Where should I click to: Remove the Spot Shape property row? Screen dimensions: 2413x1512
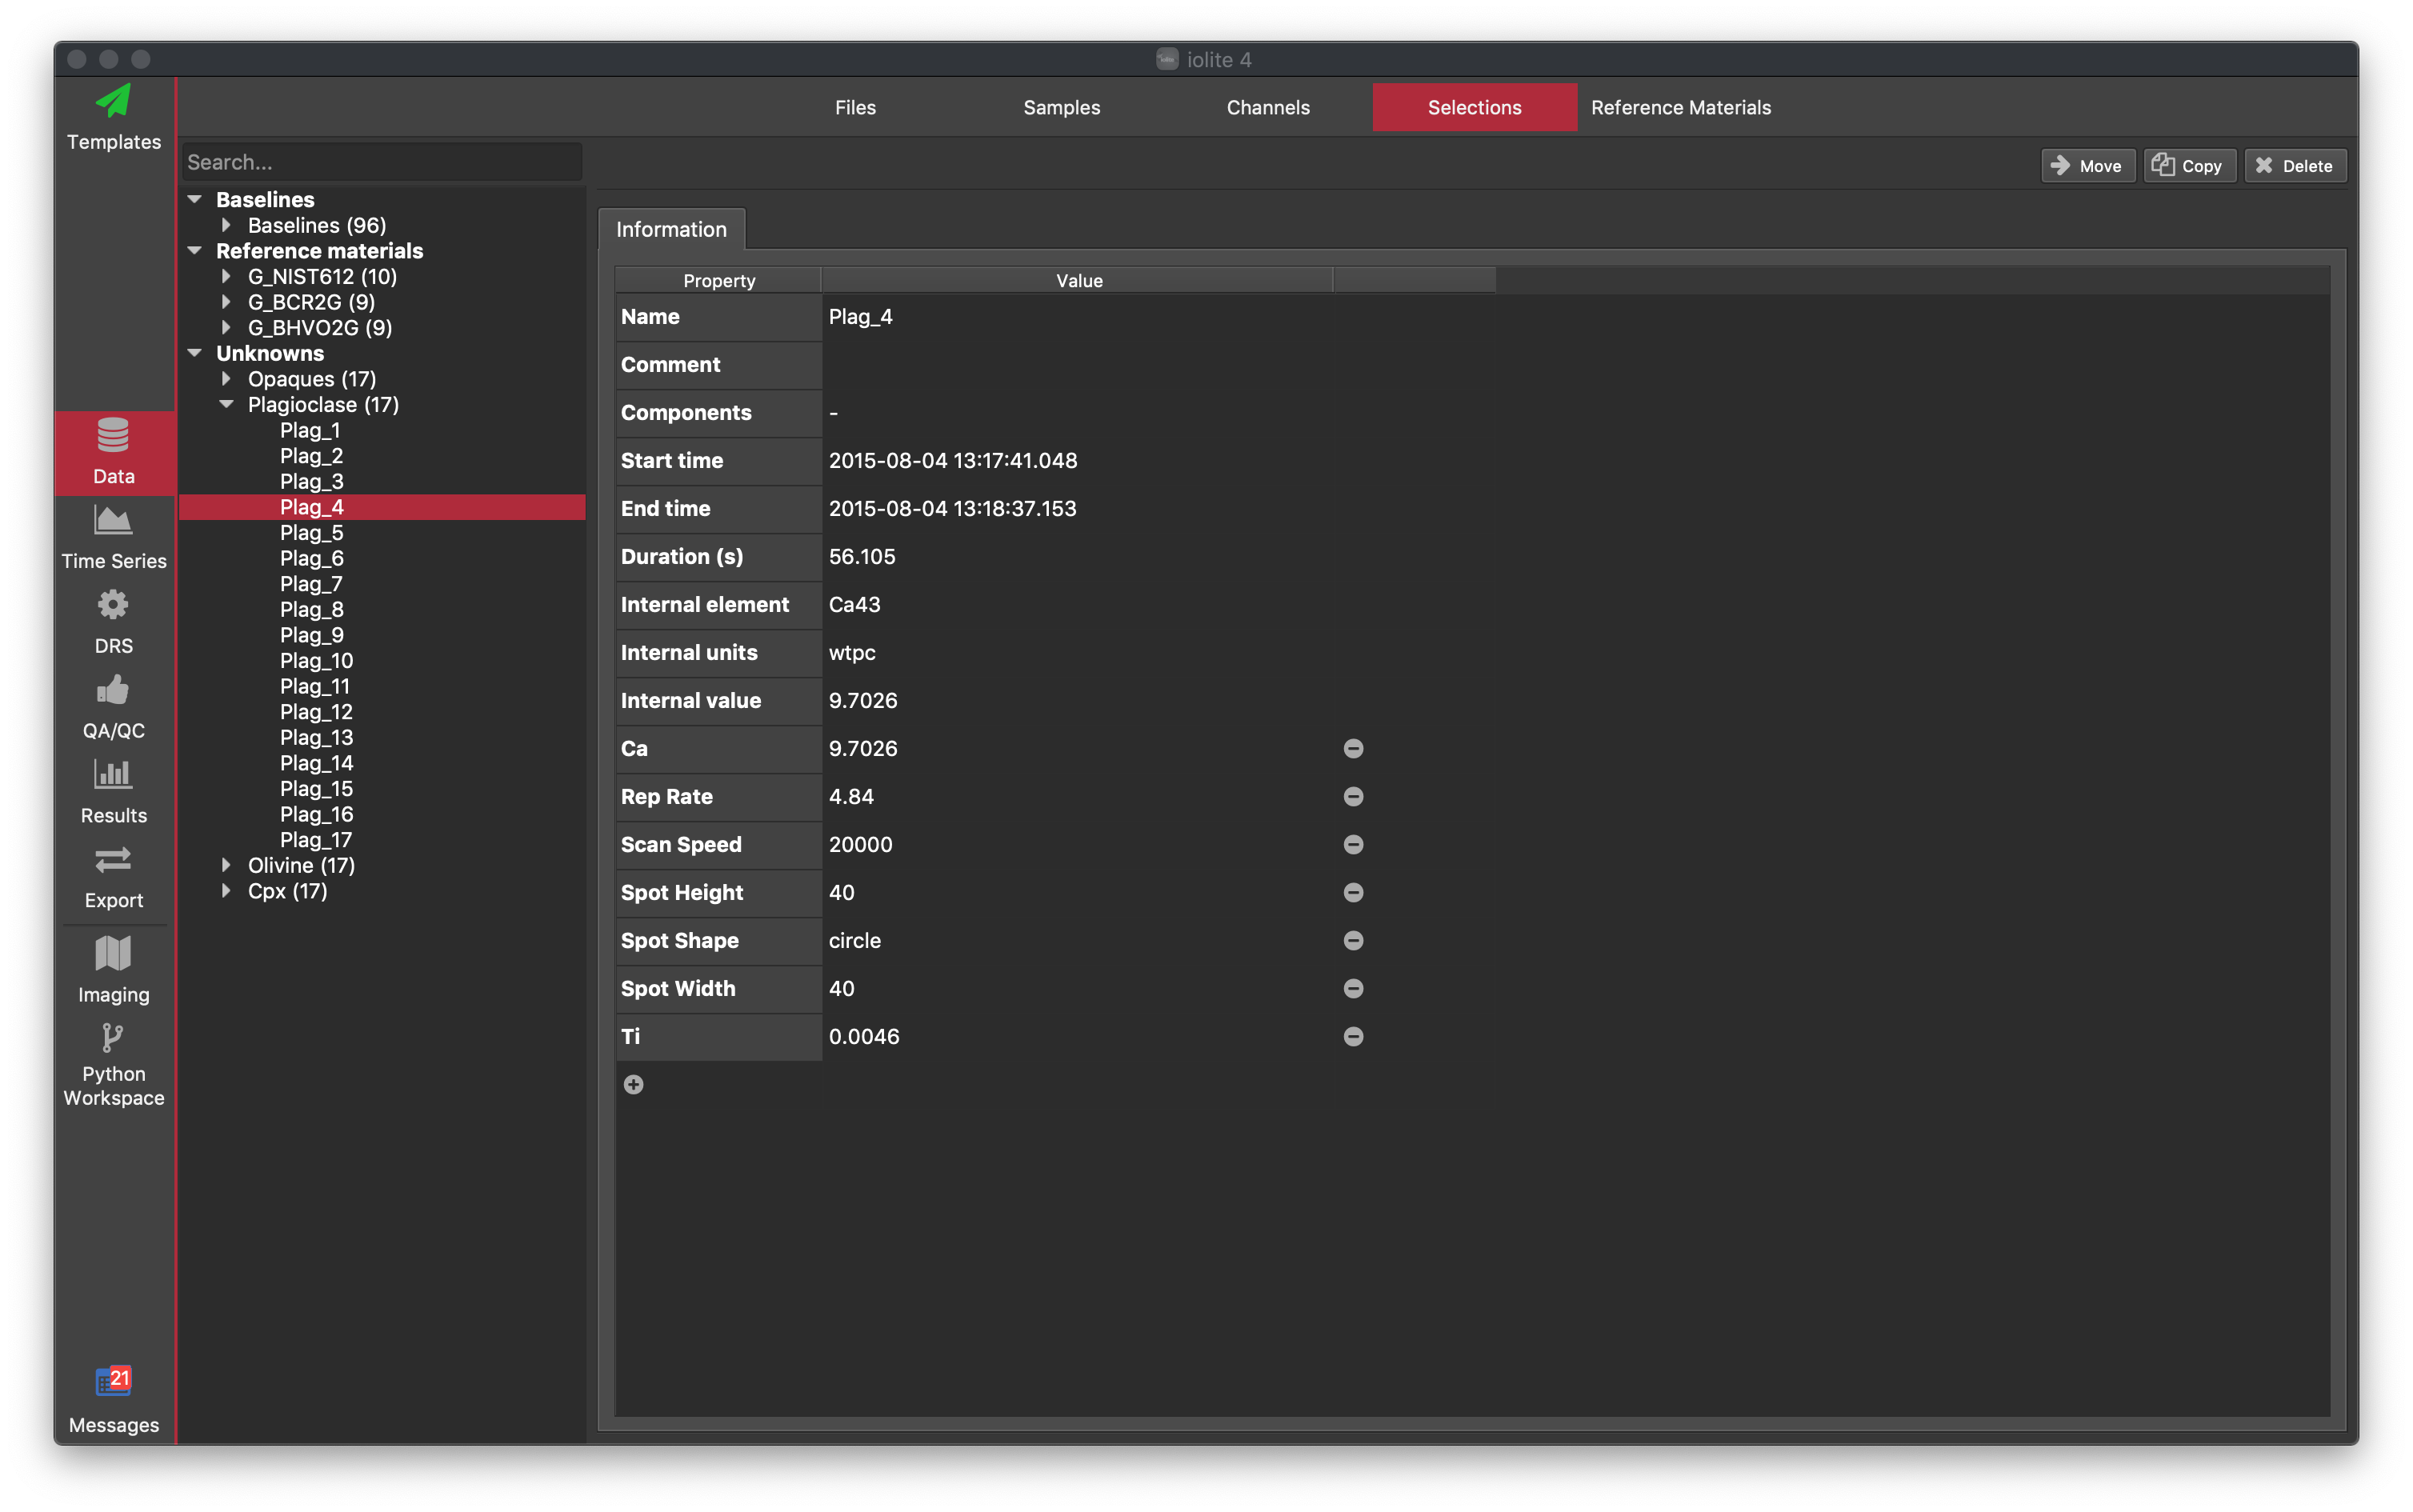[1353, 941]
